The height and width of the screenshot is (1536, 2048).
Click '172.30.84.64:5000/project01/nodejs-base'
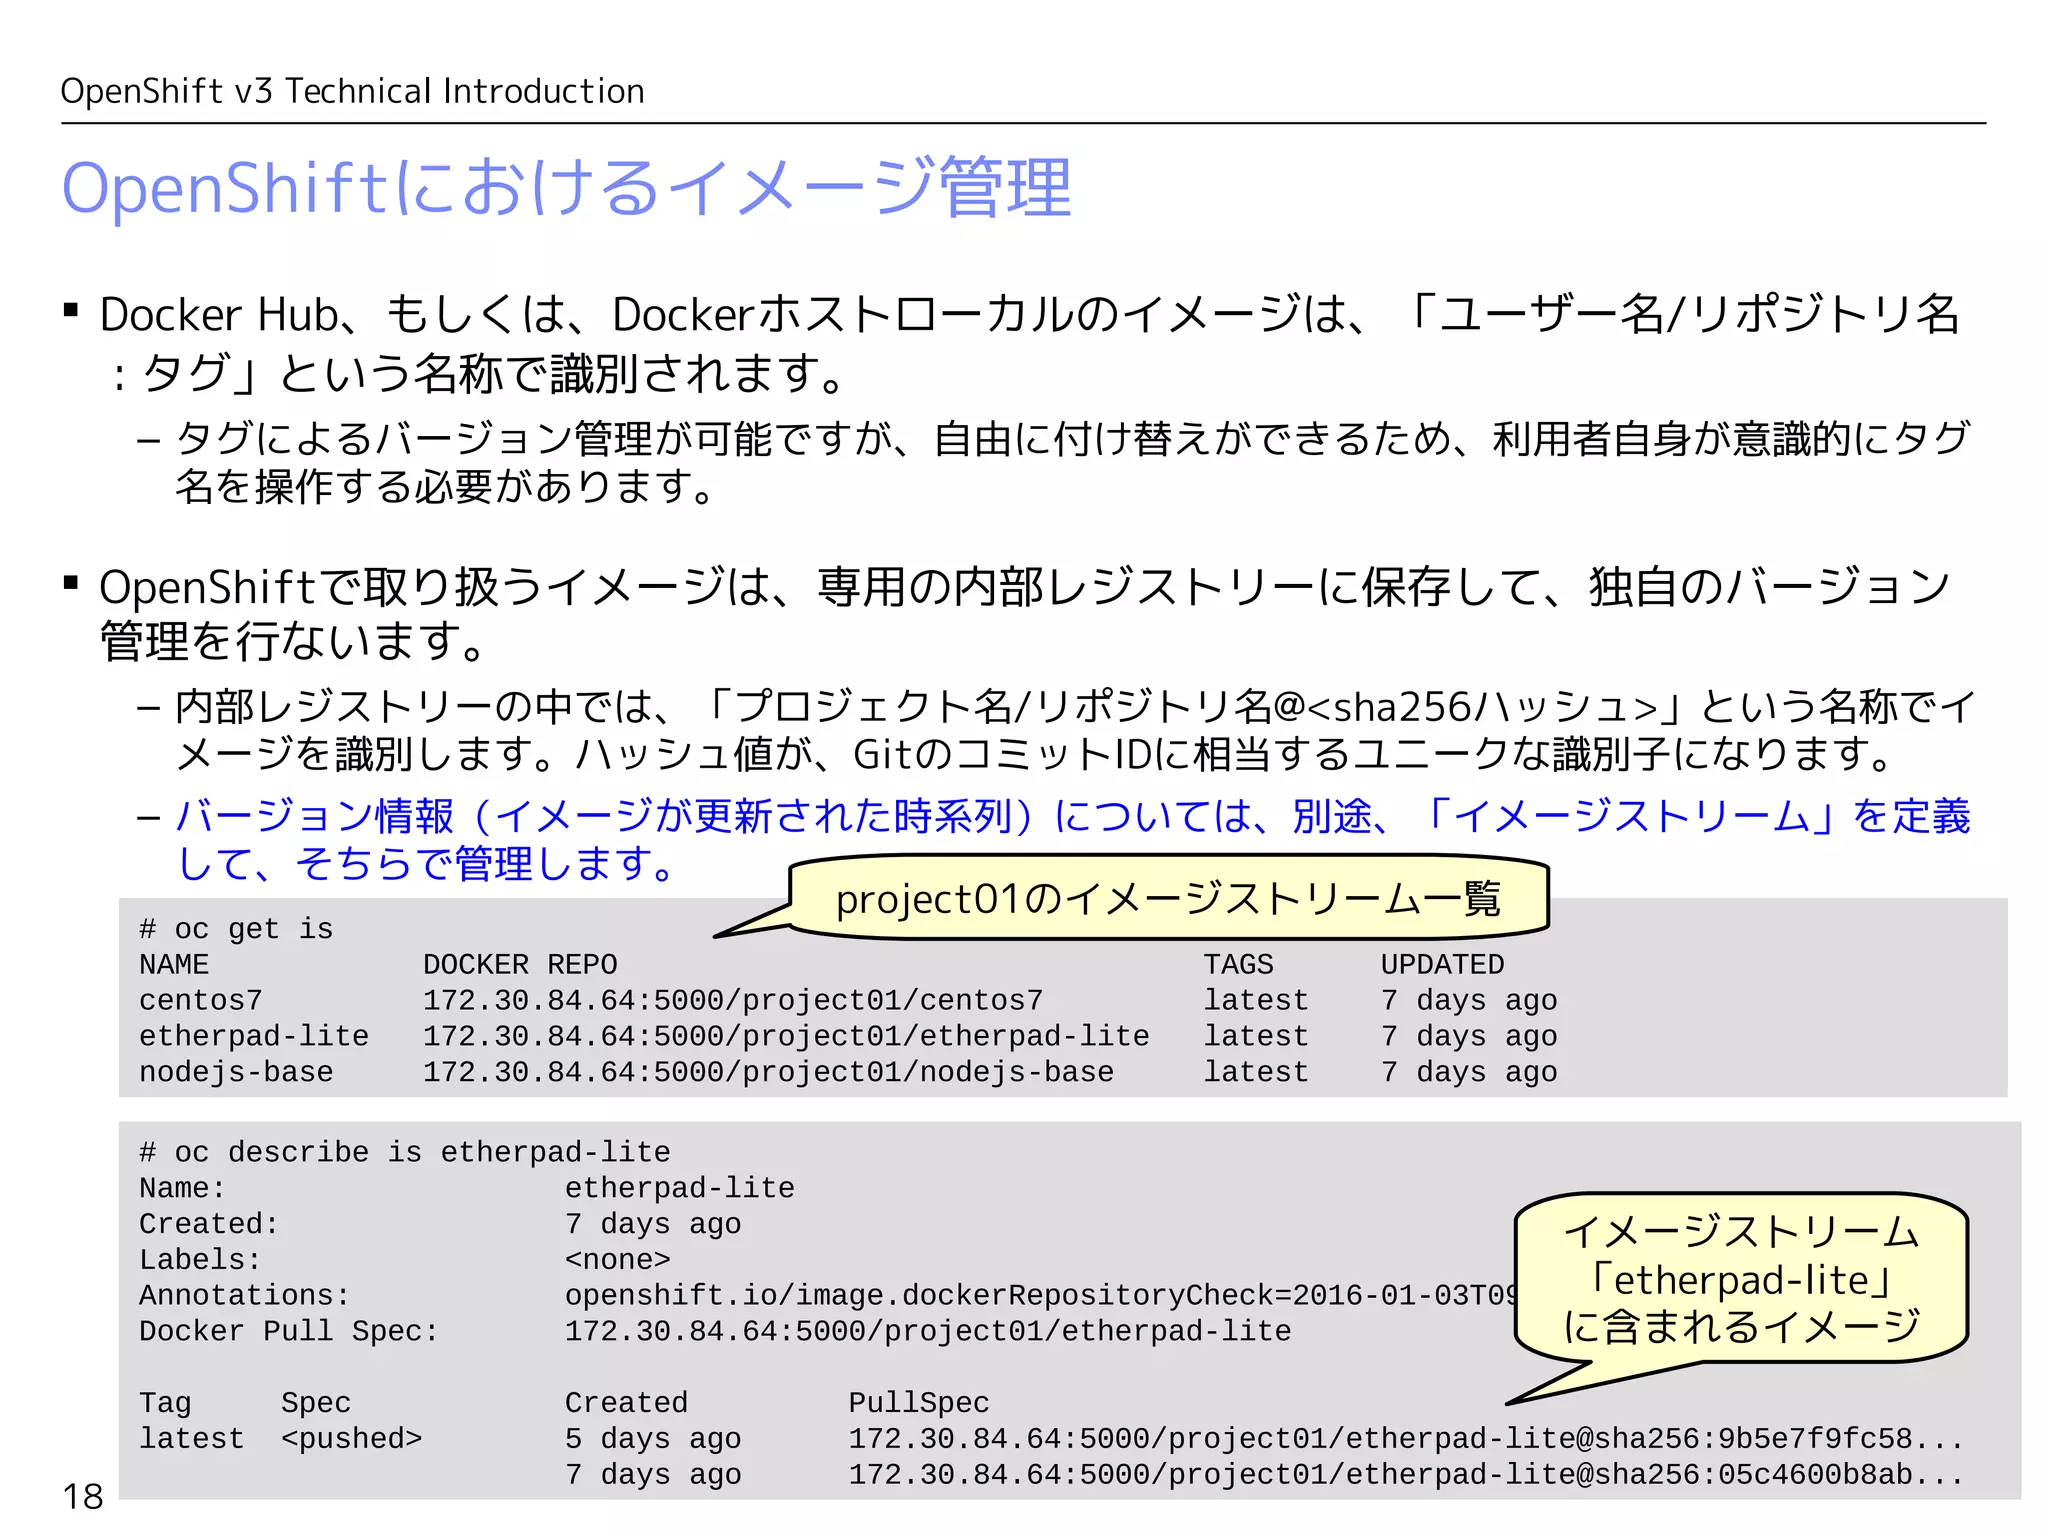coord(768,1072)
